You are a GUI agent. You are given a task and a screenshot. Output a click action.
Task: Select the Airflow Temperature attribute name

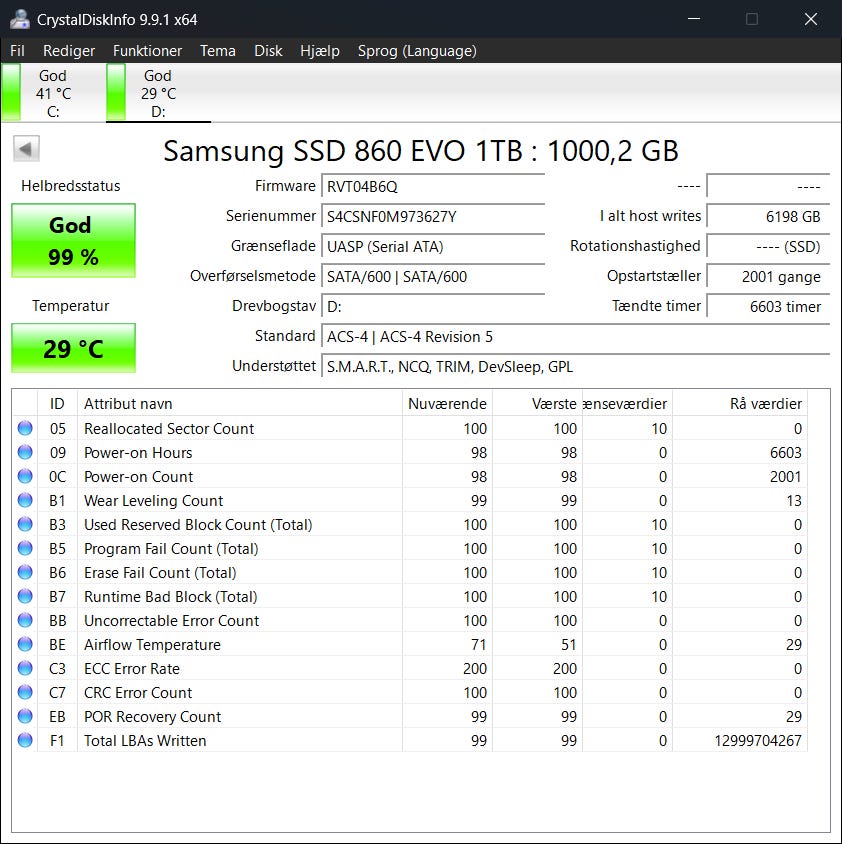click(152, 644)
